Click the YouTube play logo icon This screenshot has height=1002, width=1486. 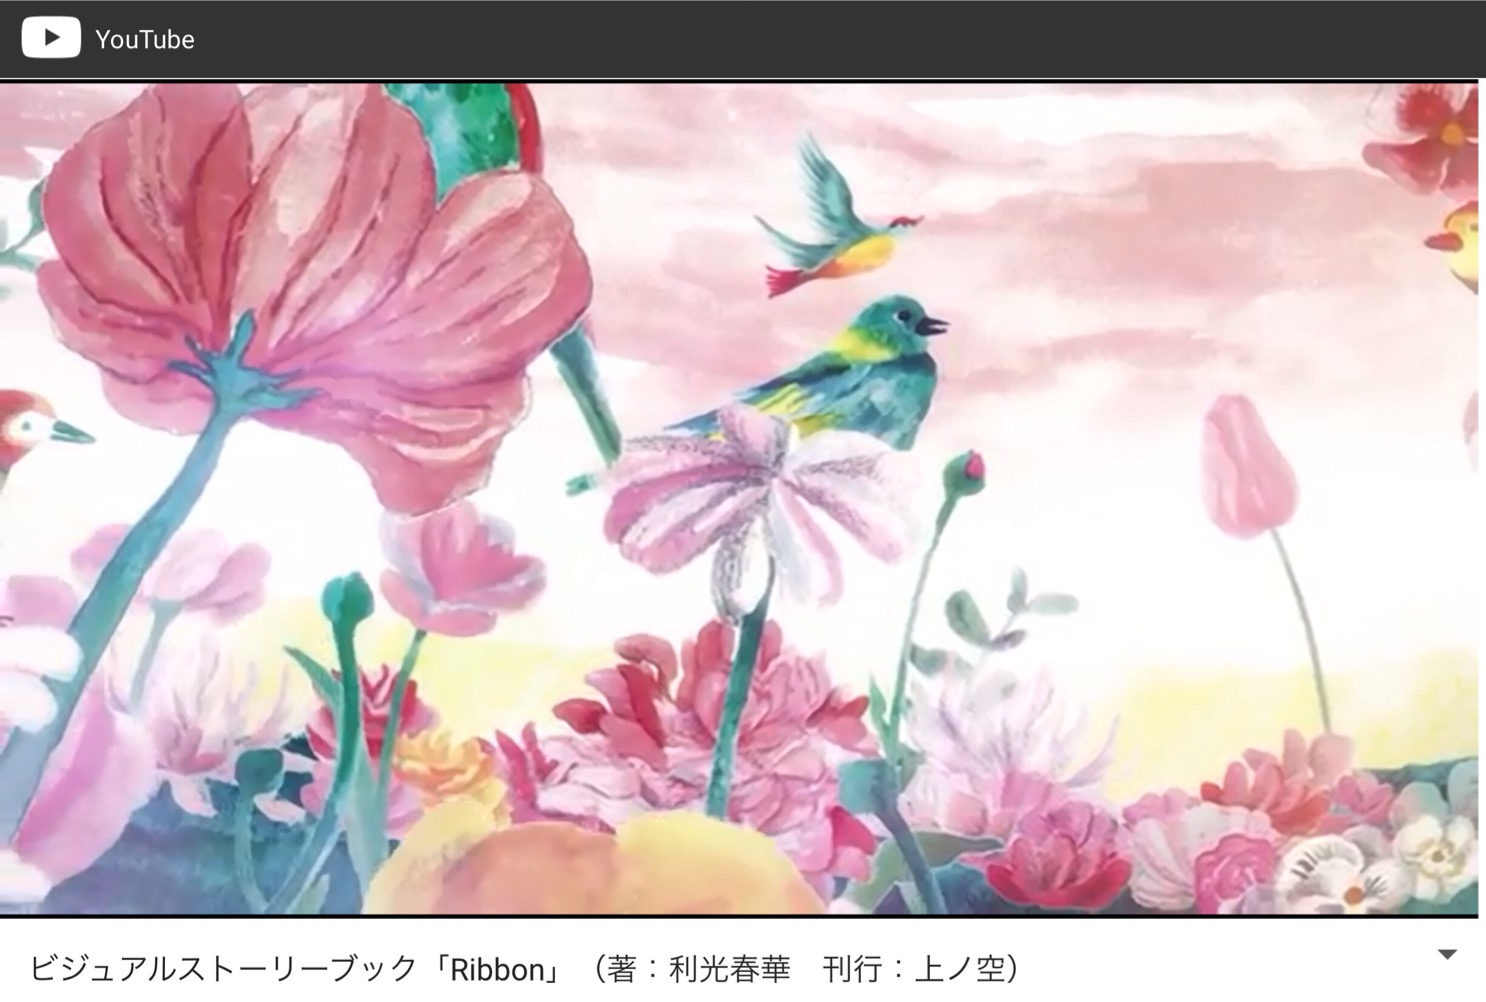(x=51, y=39)
